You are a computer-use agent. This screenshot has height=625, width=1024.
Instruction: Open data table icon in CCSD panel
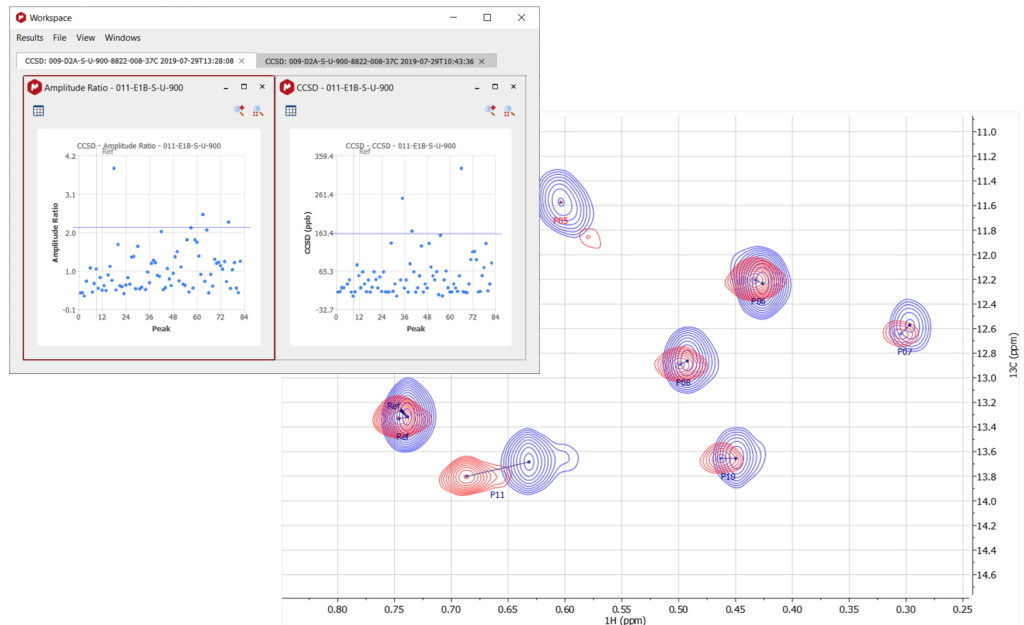[x=291, y=111]
